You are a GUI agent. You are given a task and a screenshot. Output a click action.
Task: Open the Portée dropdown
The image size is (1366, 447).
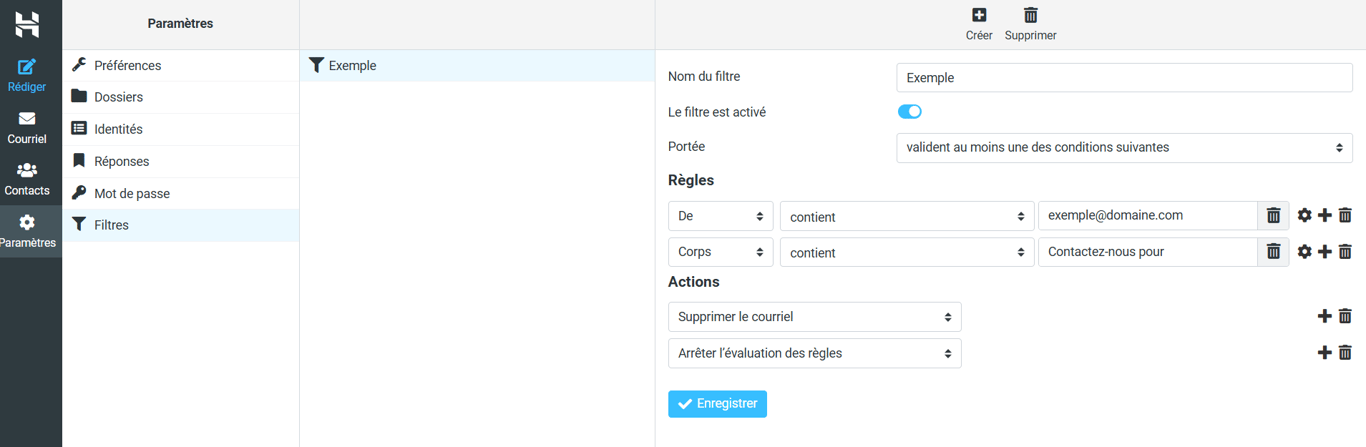pos(1124,148)
